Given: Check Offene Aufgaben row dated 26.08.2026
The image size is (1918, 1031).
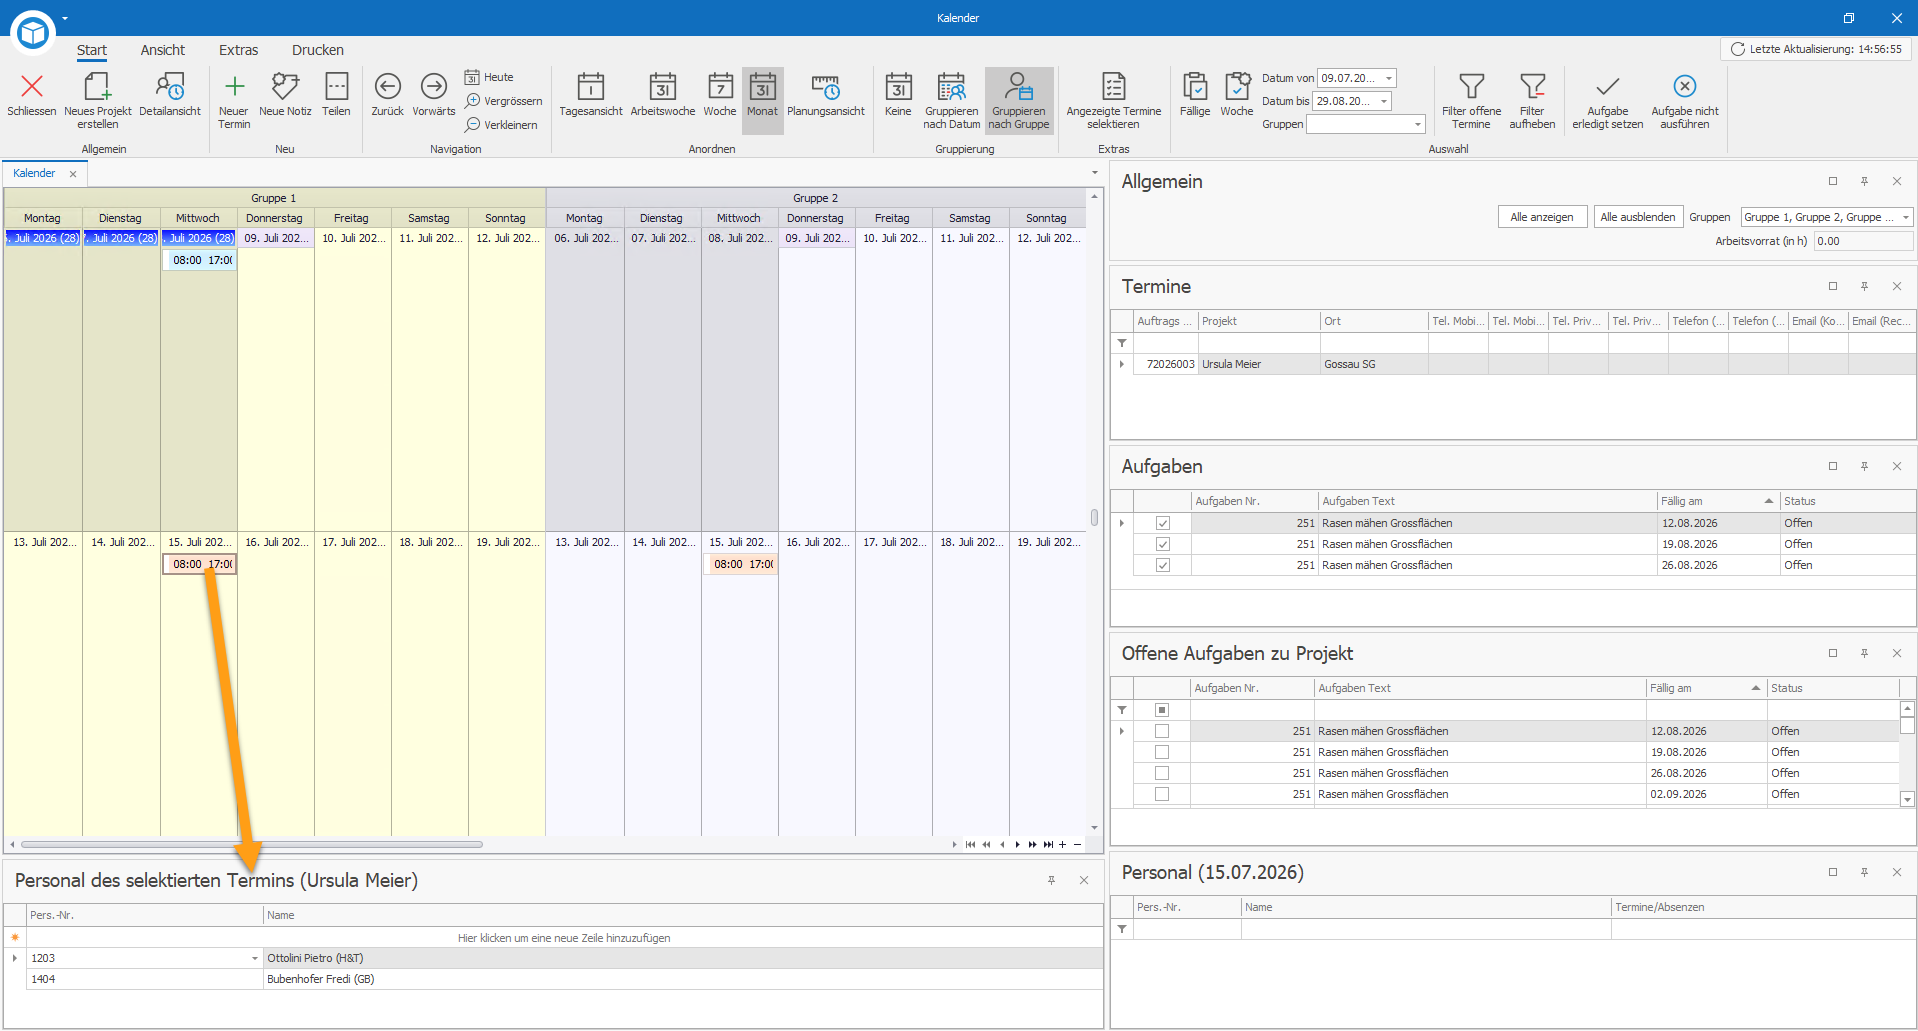Looking at the screenshot, I should click(x=1161, y=773).
